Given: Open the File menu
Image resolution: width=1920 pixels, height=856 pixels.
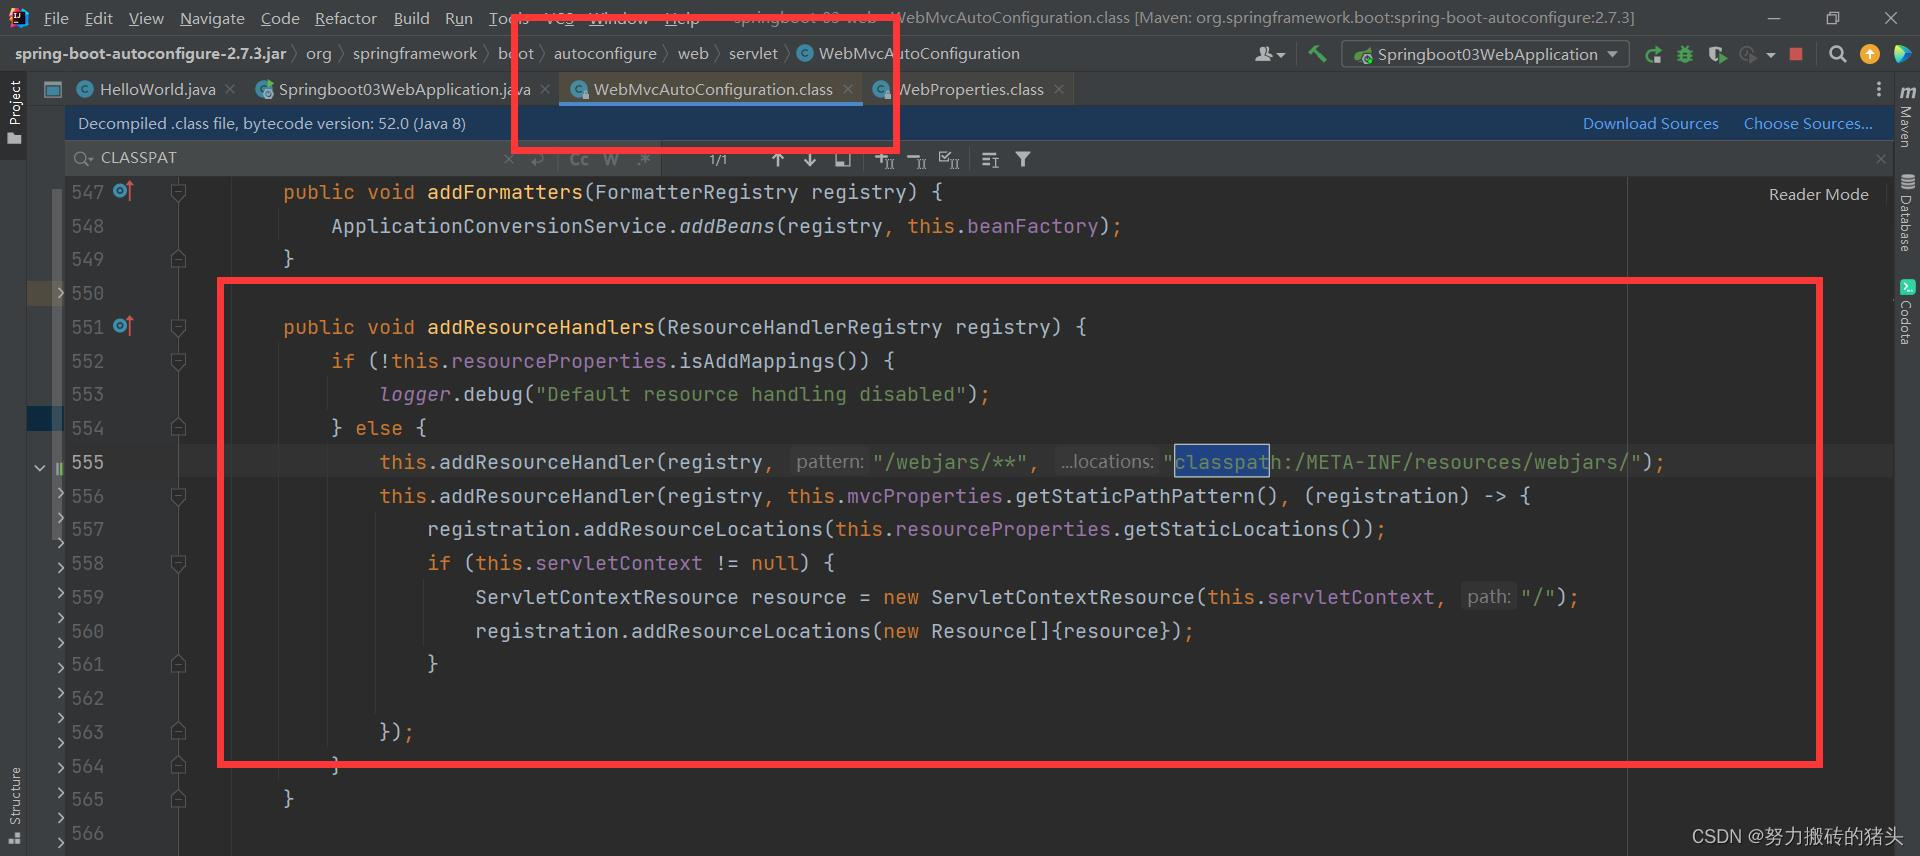Looking at the screenshot, I should click(56, 18).
